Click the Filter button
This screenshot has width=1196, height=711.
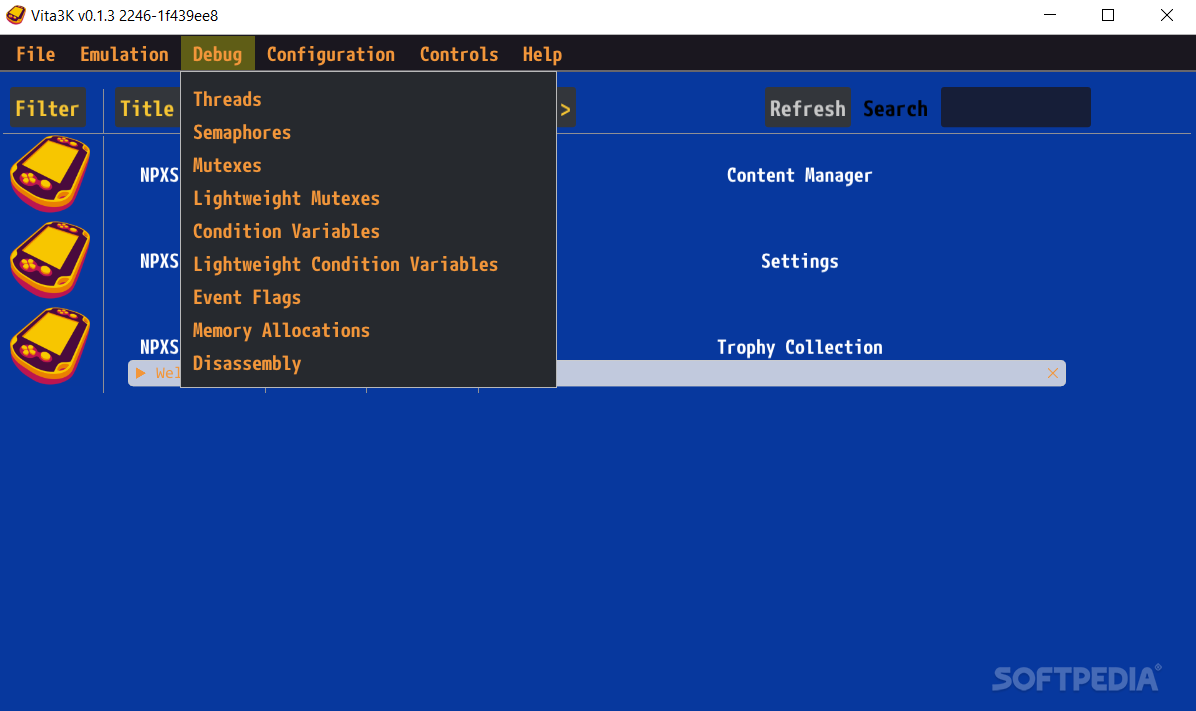[47, 108]
